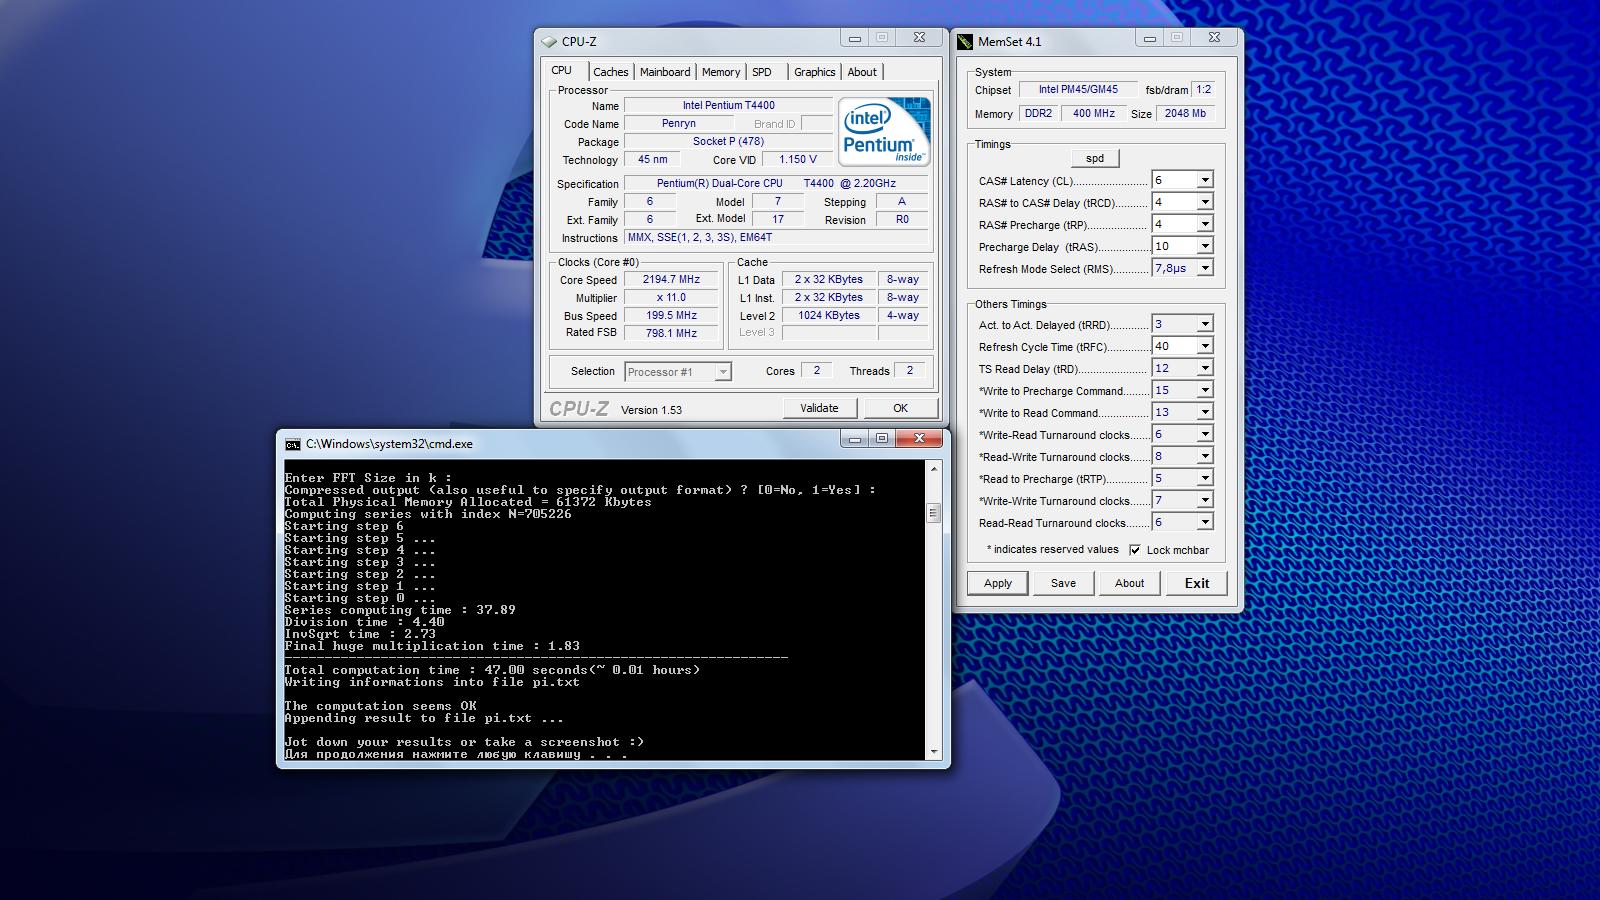Click the Validate button in CPU-Z
The image size is (1600, 900).
click(819, 408)
